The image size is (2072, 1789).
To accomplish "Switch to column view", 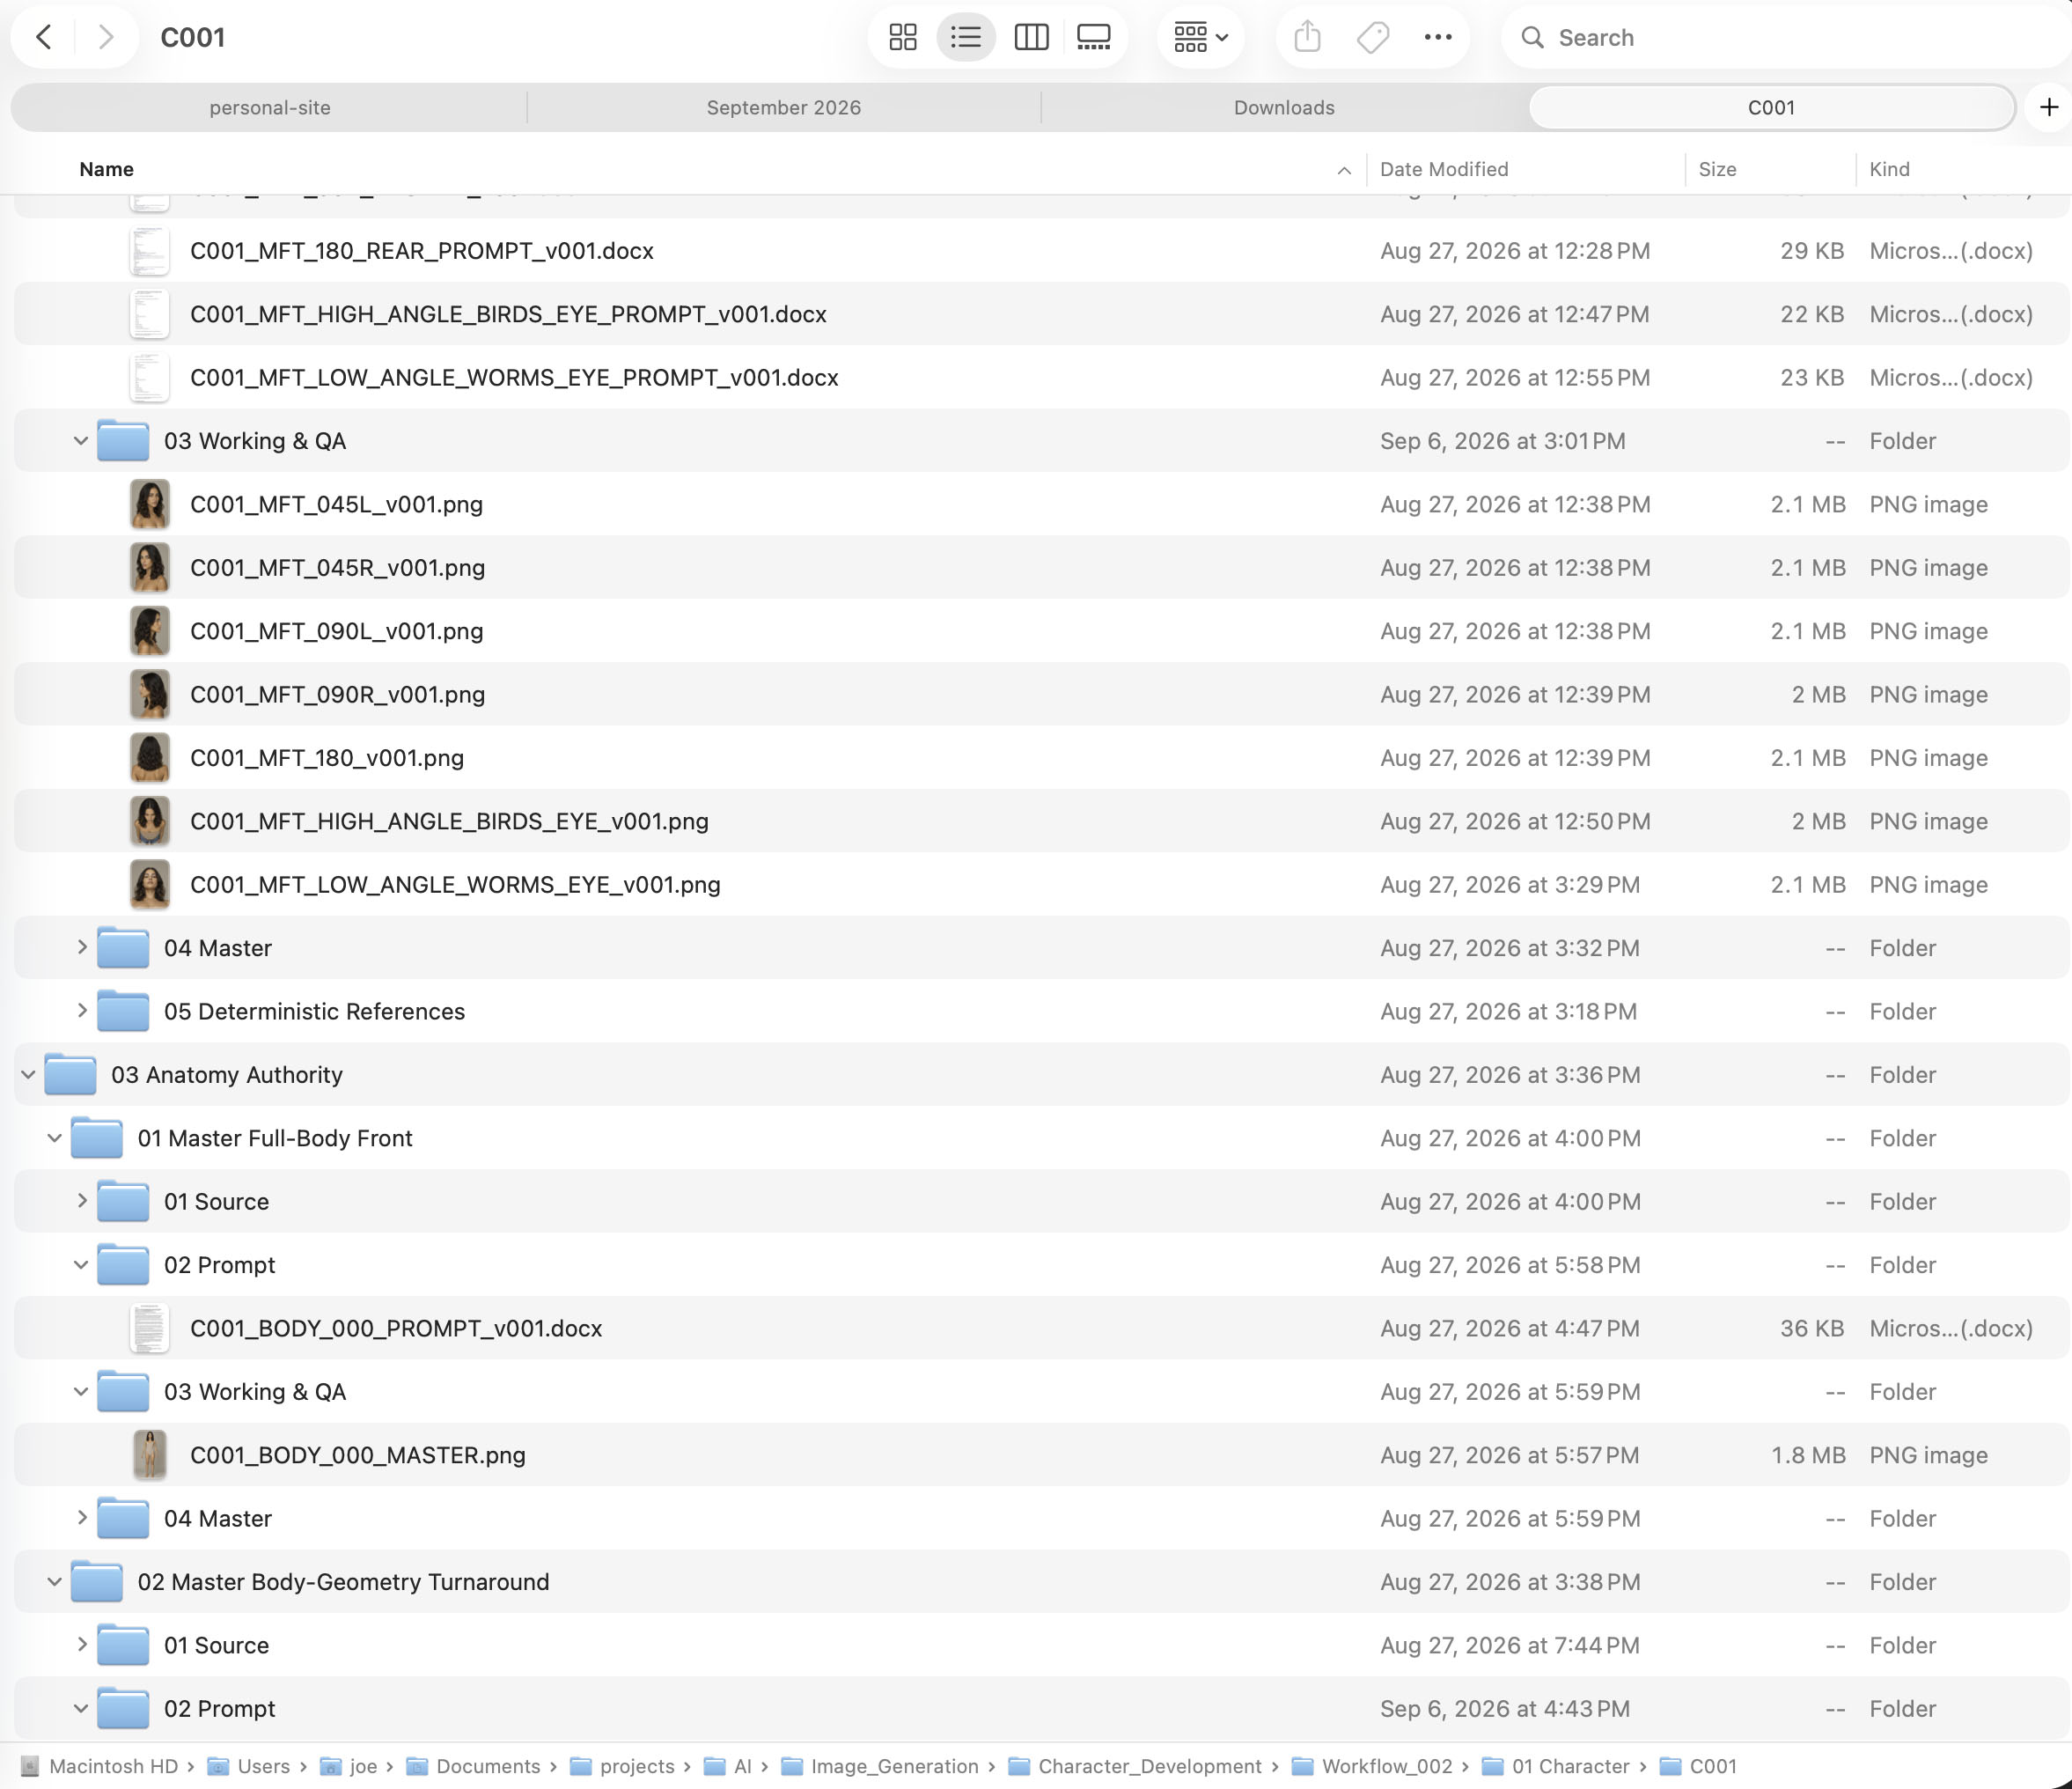I will 1031,38.
